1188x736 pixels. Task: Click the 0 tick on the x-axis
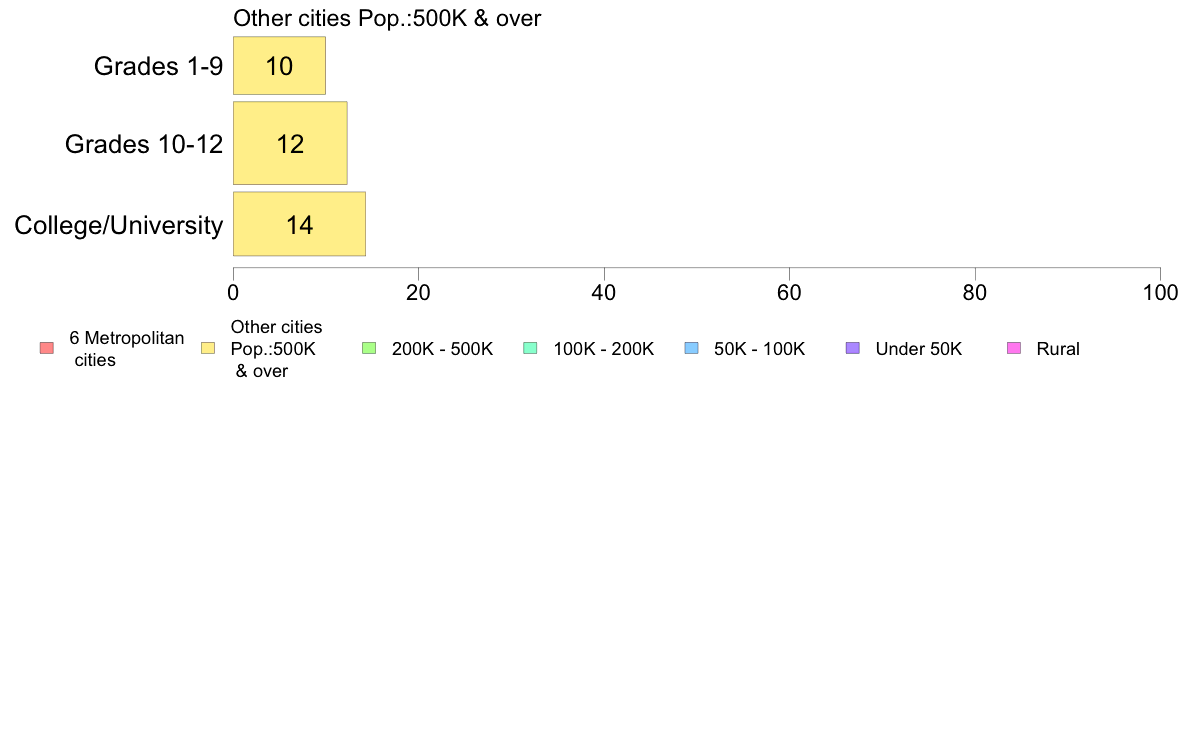[x=233, y=293]
